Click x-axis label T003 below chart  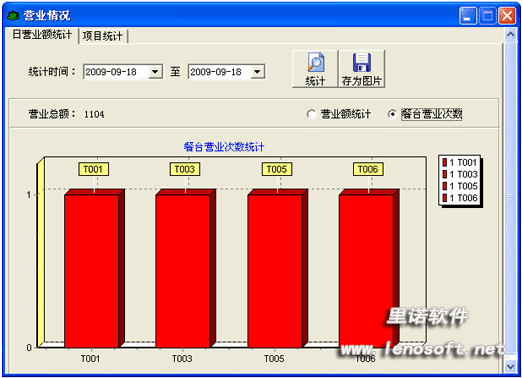182,359
